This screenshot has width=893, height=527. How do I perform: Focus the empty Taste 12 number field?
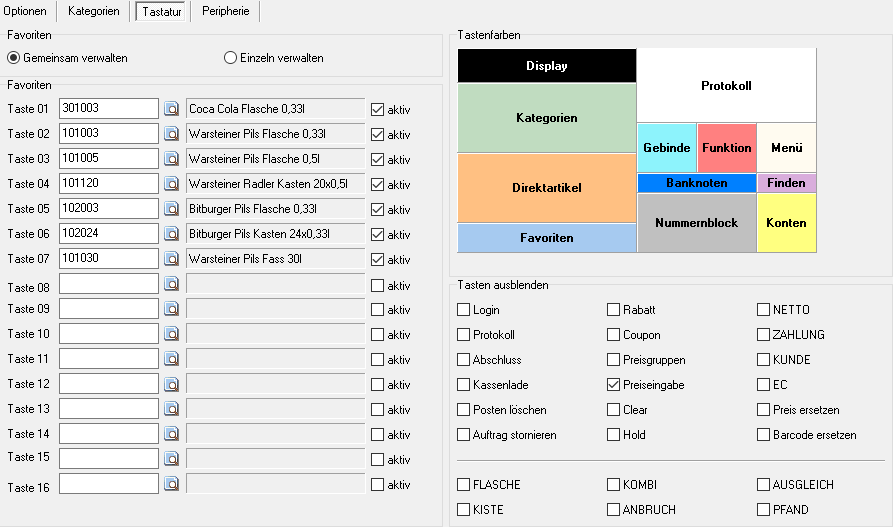pyautogui.click(x=109, y=384)
